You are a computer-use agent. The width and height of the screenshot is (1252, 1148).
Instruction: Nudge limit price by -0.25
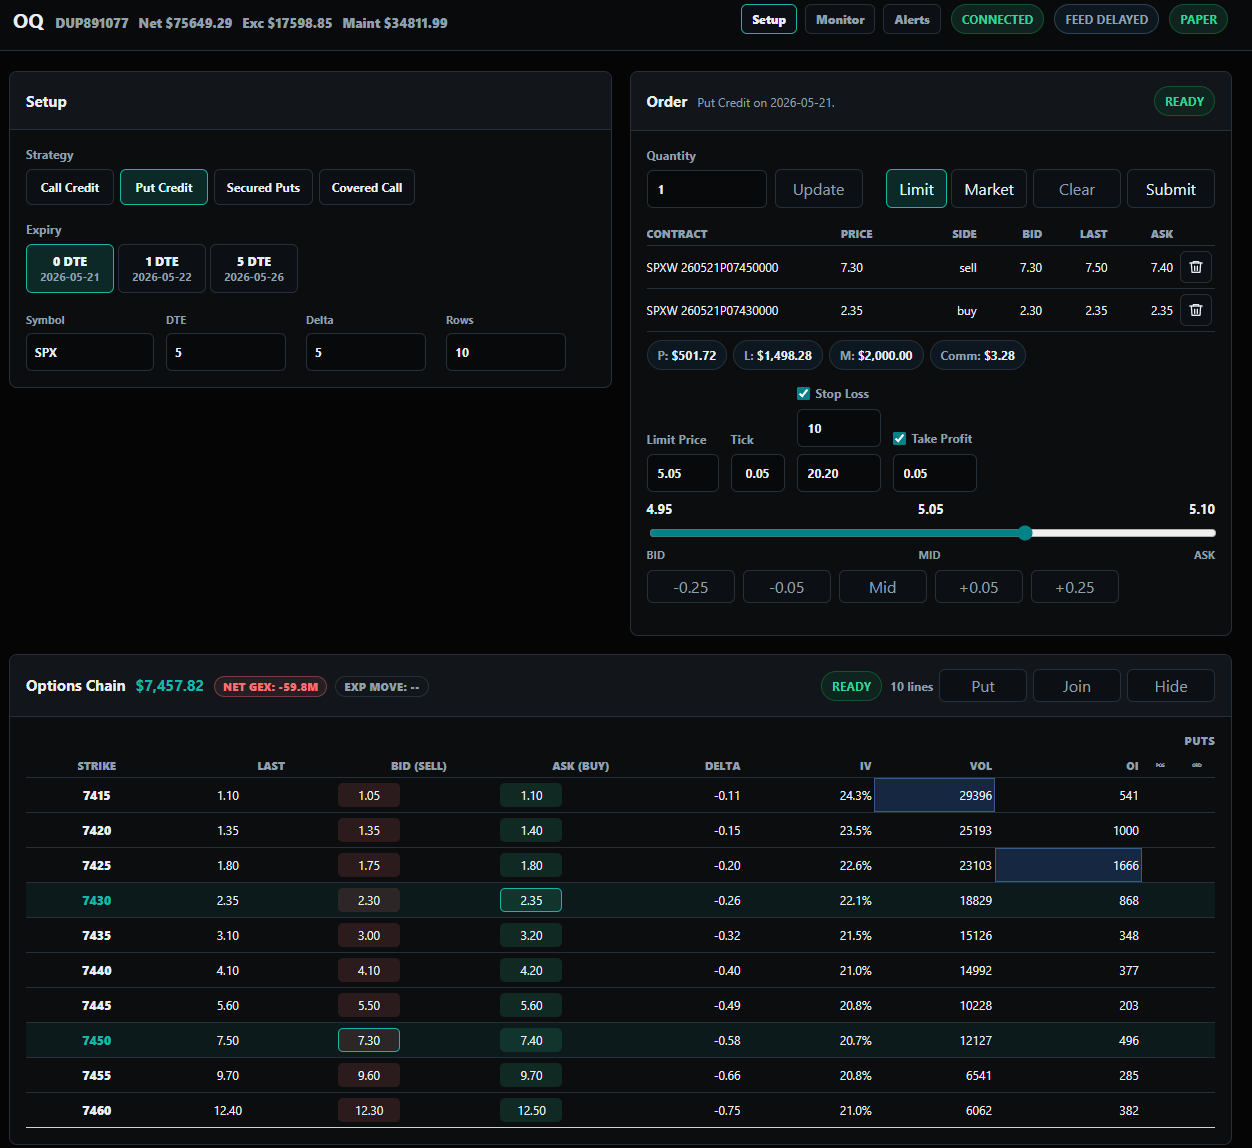[x=691, y=587]
